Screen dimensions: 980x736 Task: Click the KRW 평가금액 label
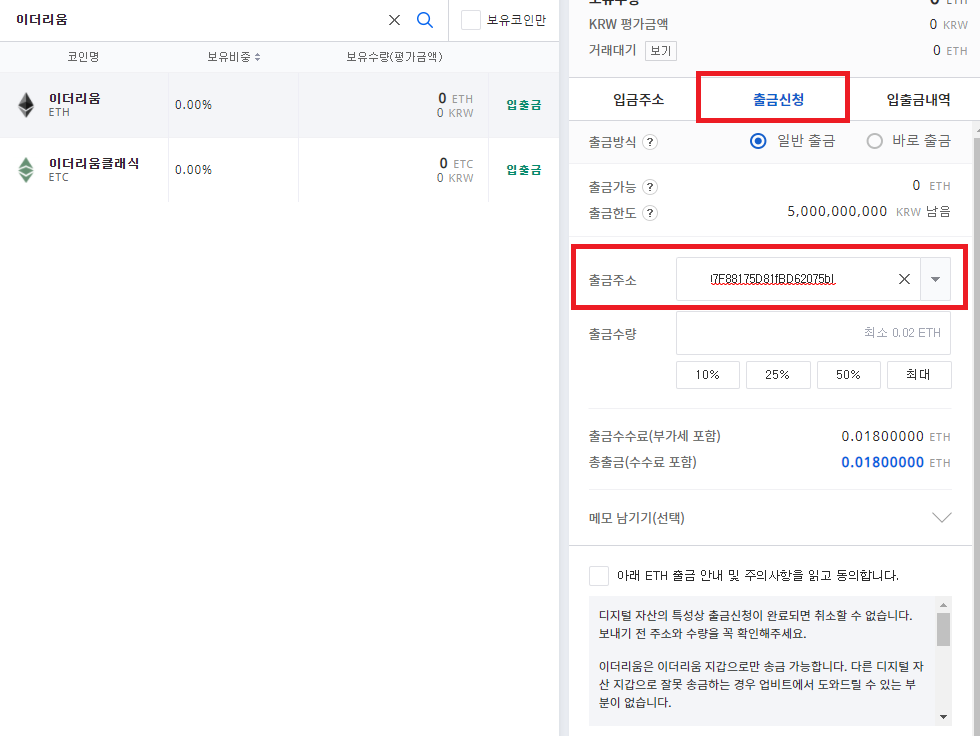[628, 24]
